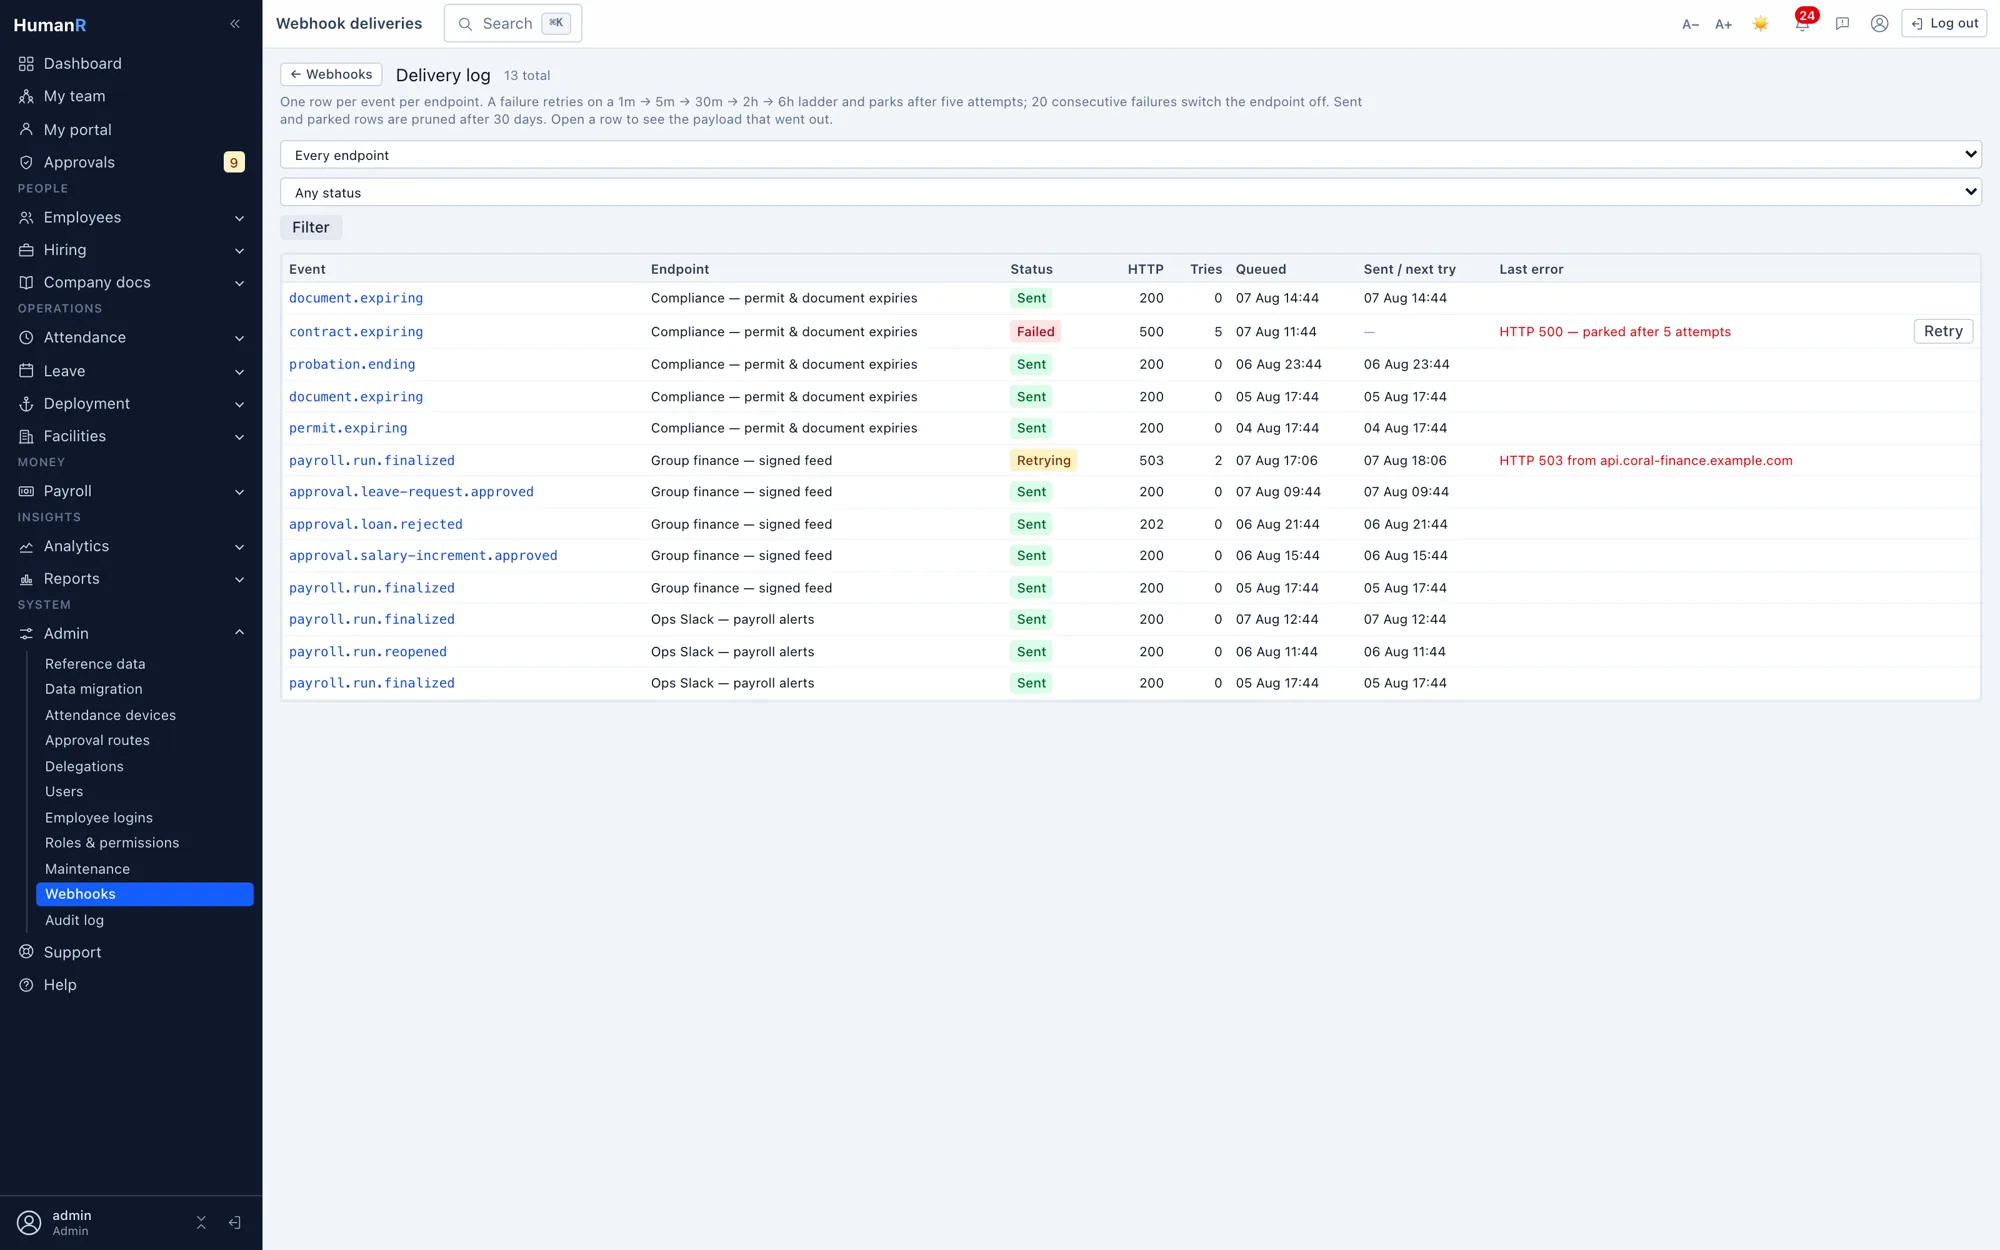Click the admin avatar icon at sidebar bottom
This screenshot has width=2000, height=1250.
click(29, 1223)
